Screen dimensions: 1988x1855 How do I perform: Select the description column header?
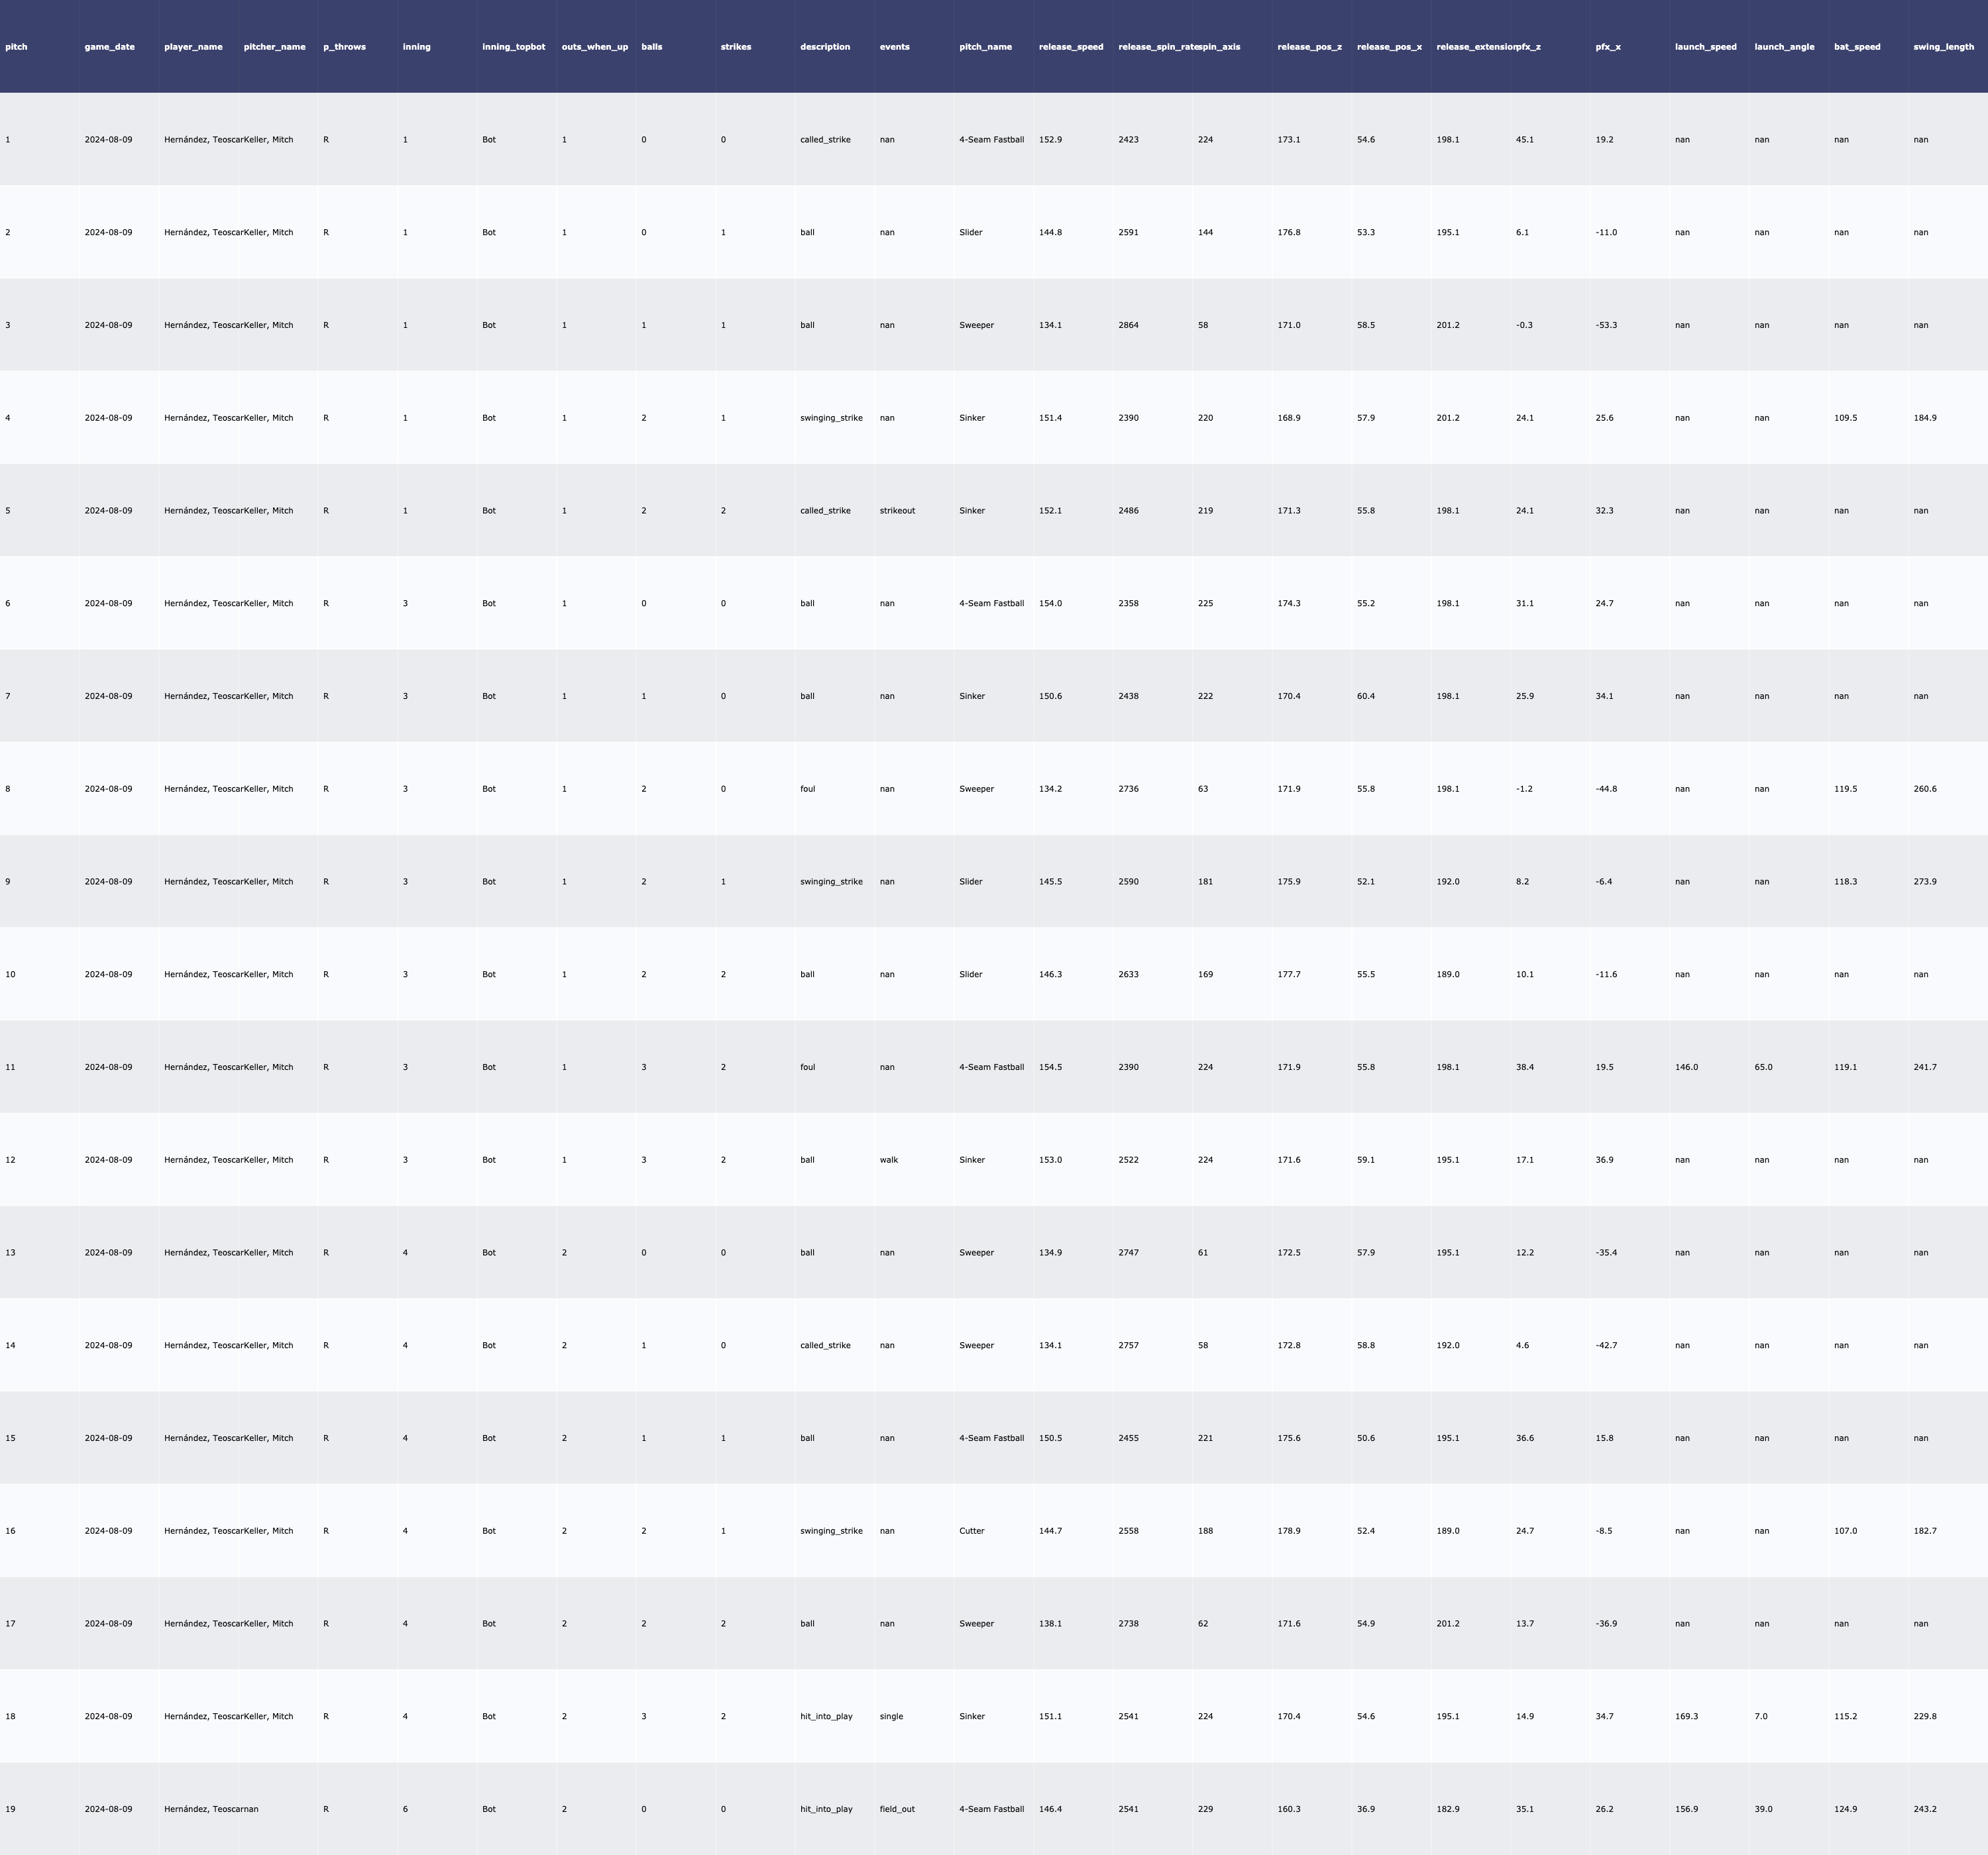click(825, 47)
